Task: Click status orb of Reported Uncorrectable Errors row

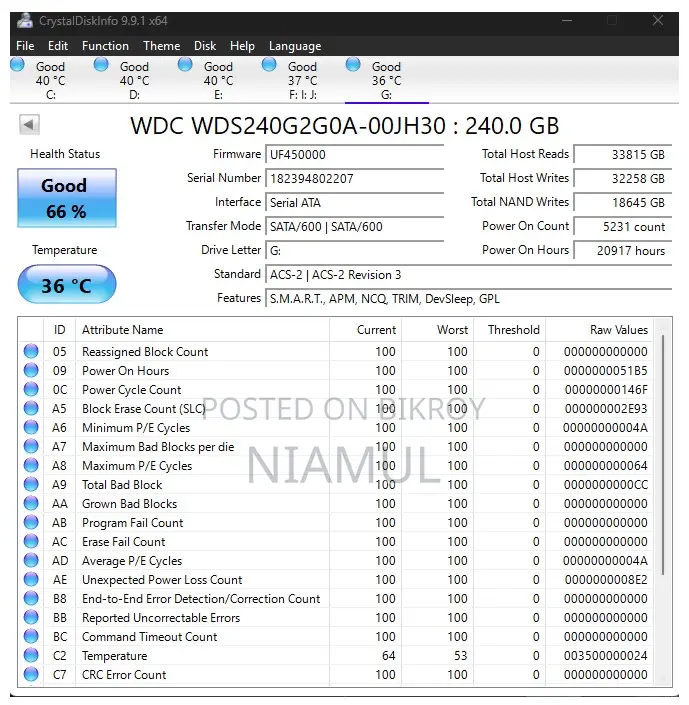Action: pyautogui.click(x=31, y=617)
